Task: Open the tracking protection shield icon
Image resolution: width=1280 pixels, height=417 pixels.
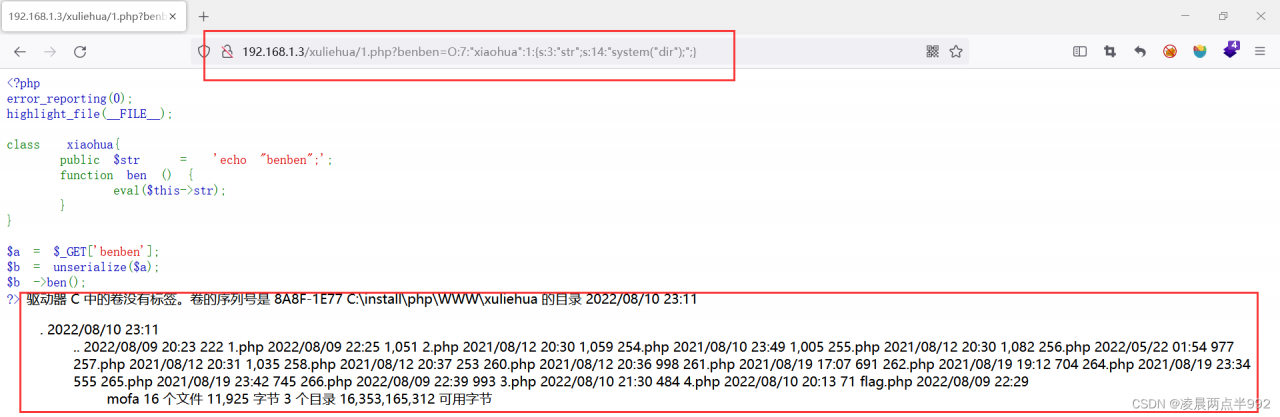Action: (x=205, y=51)
